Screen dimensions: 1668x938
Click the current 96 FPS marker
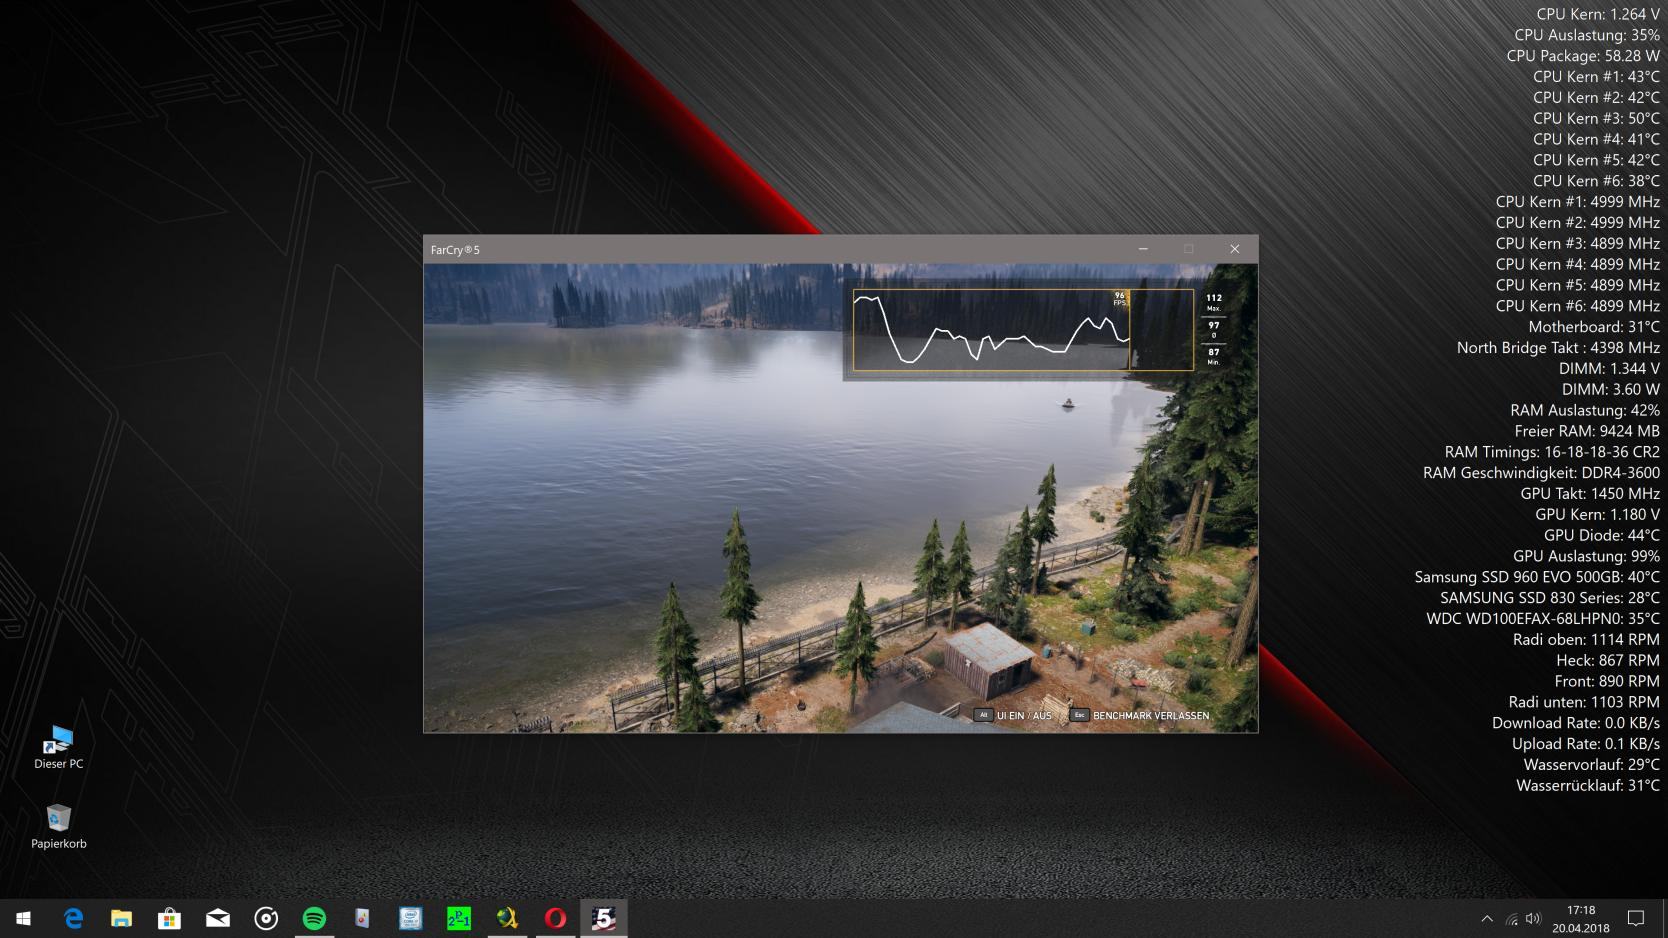click(x=1120, y=298)
